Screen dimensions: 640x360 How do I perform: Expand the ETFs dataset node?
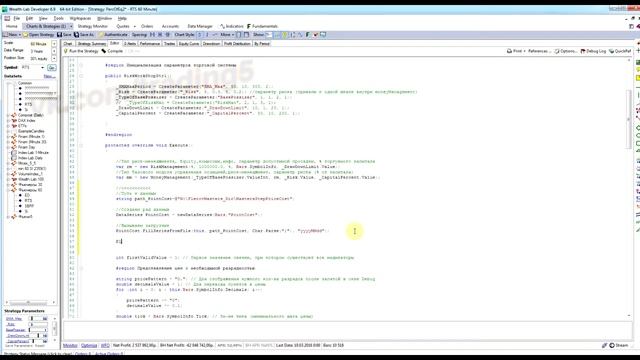pos(8,126)
